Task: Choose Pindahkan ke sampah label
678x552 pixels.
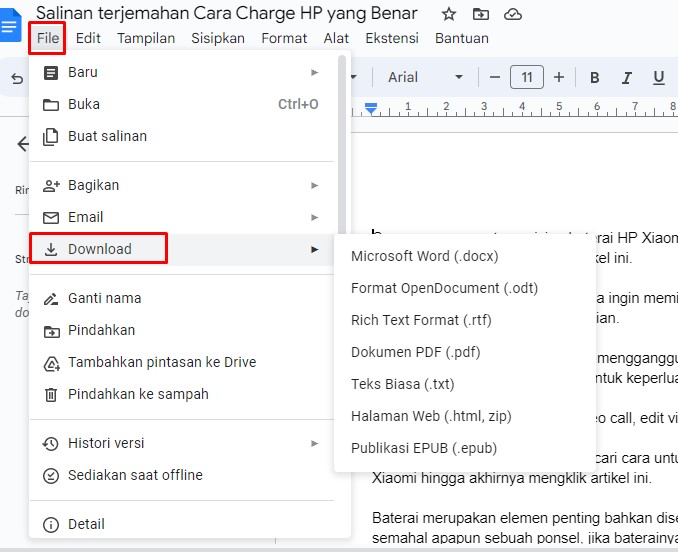Action: (138, 395)
